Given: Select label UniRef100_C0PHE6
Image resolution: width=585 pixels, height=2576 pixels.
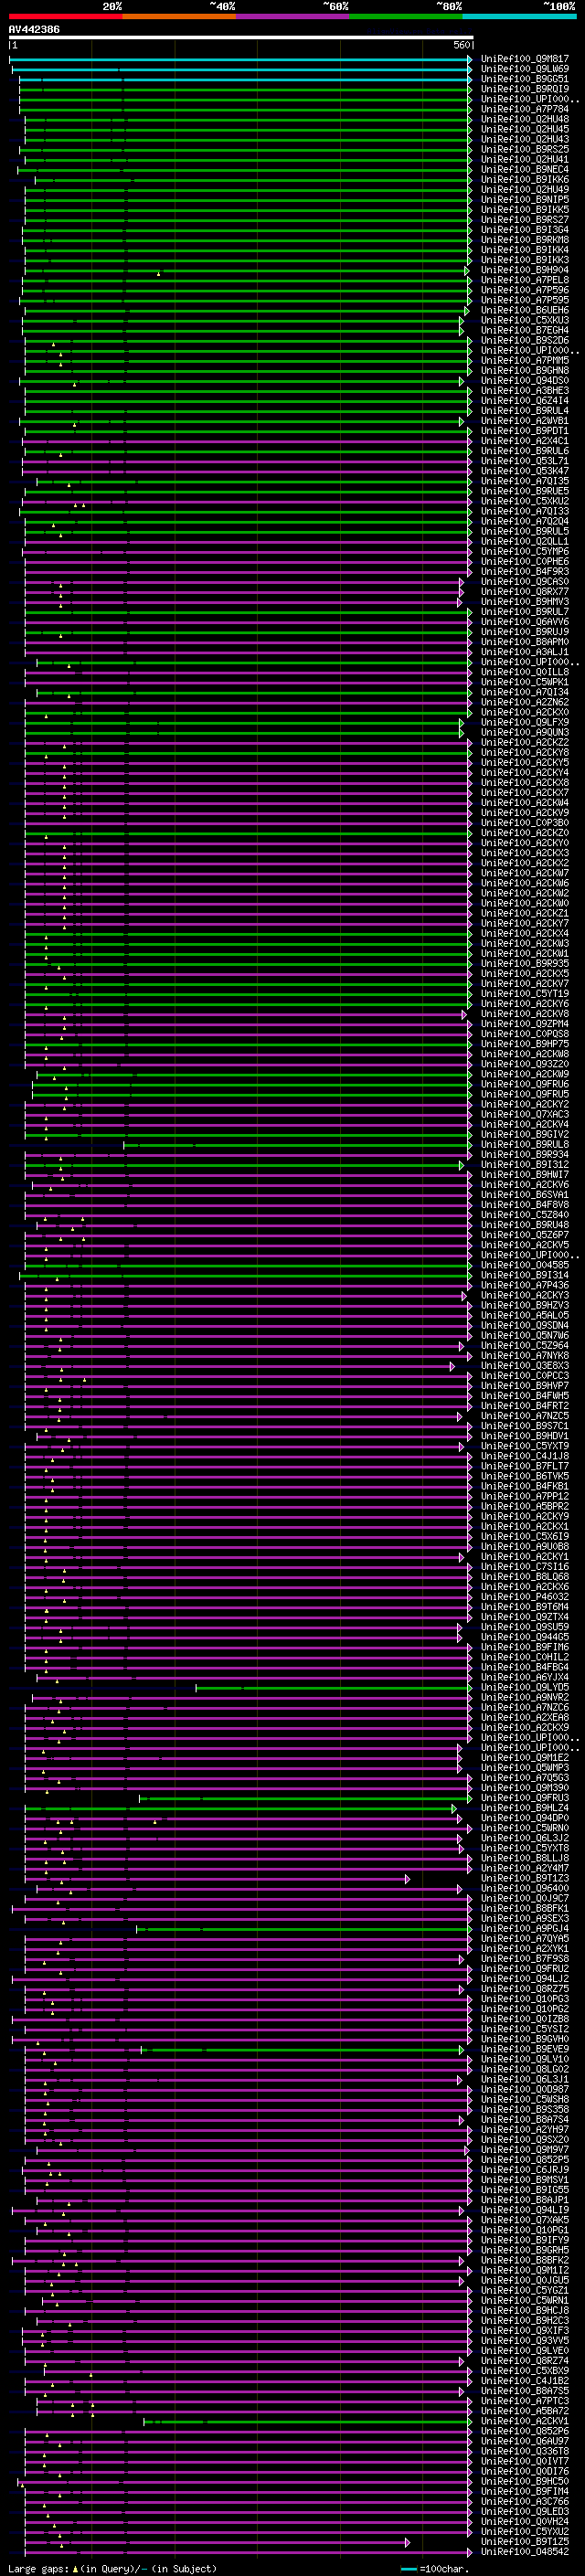Looking at the screenshot, I should click(524, 562).
